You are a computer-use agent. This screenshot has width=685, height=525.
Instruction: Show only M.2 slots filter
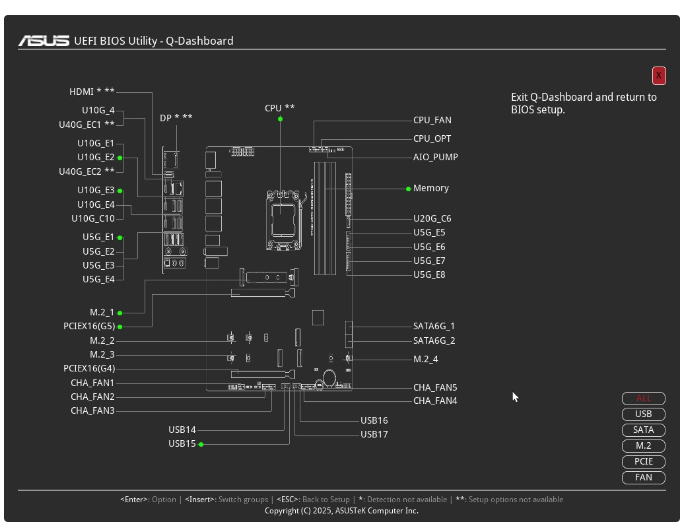[643, 446]
